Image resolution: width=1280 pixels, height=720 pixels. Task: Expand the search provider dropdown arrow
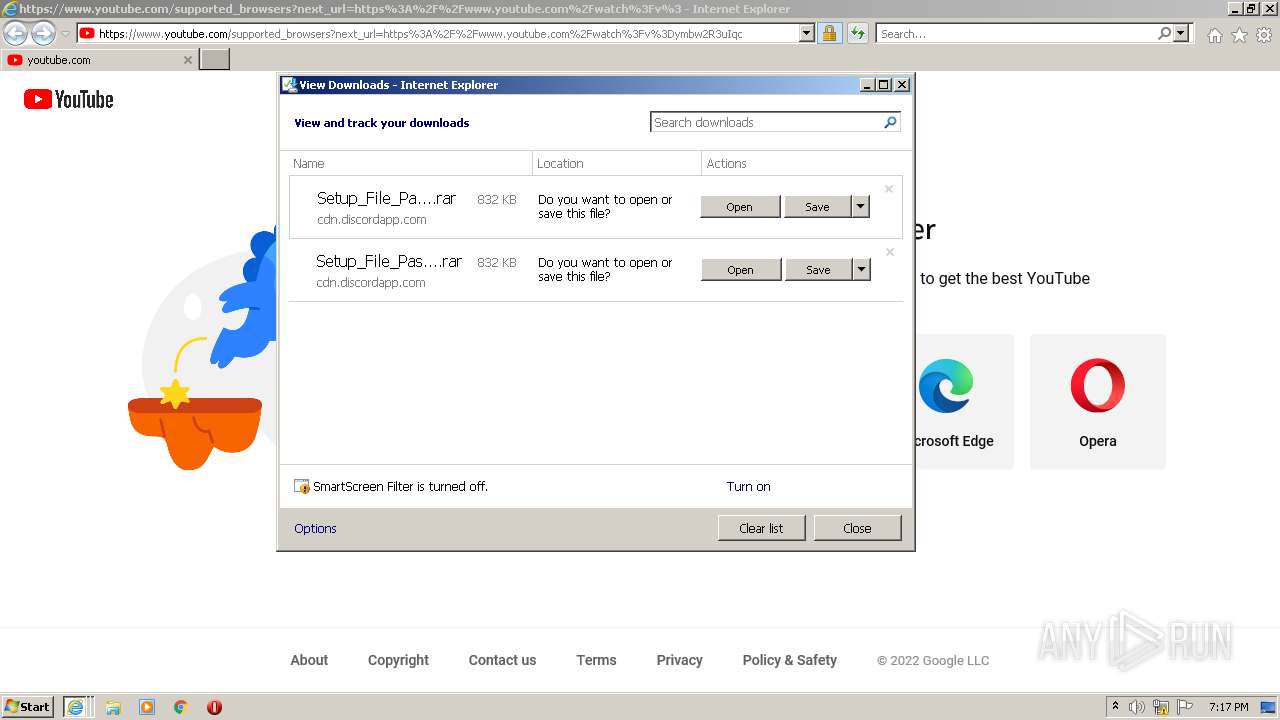(x=1181, y=33)
